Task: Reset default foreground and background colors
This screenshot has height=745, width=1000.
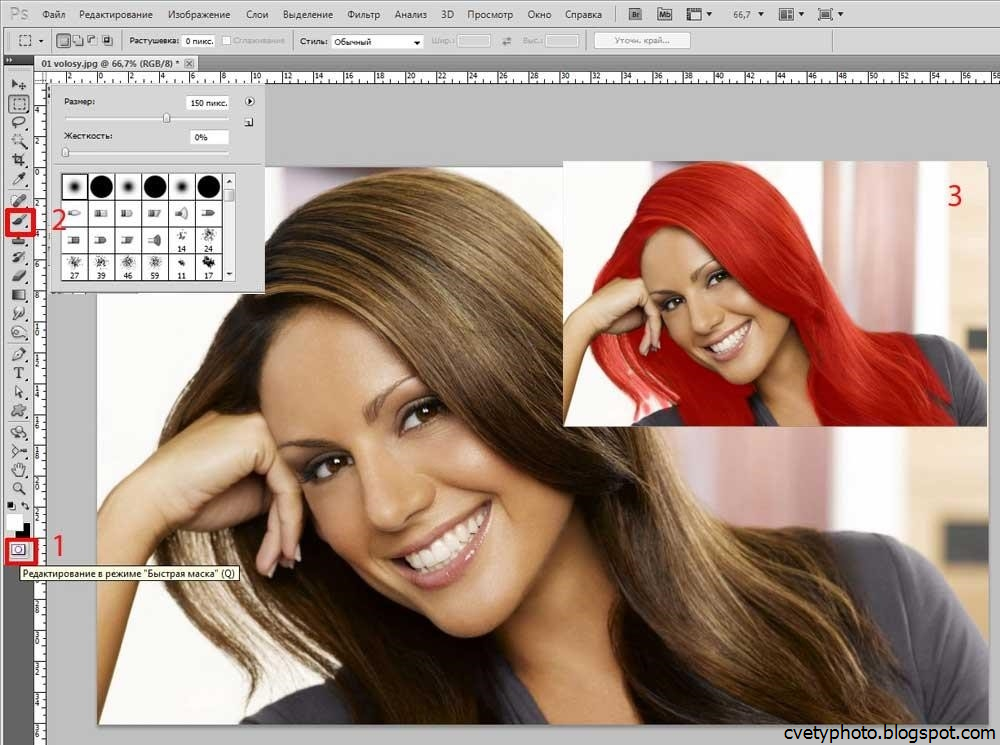Action: coord(11,506)
